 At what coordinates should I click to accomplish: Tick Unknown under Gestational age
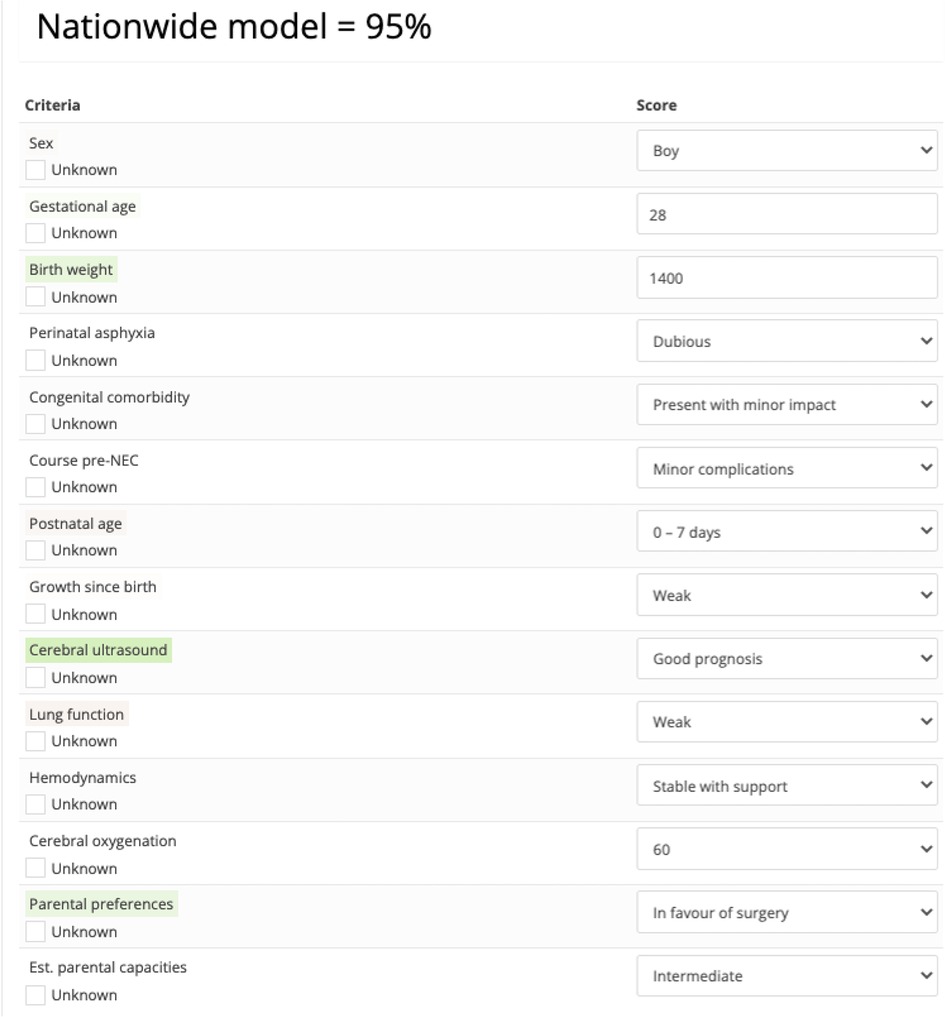pos(35,233)
